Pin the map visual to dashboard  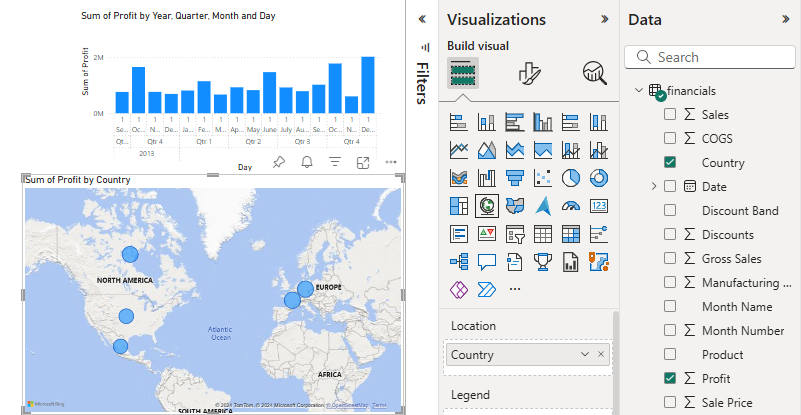click(x=278, y=163)
